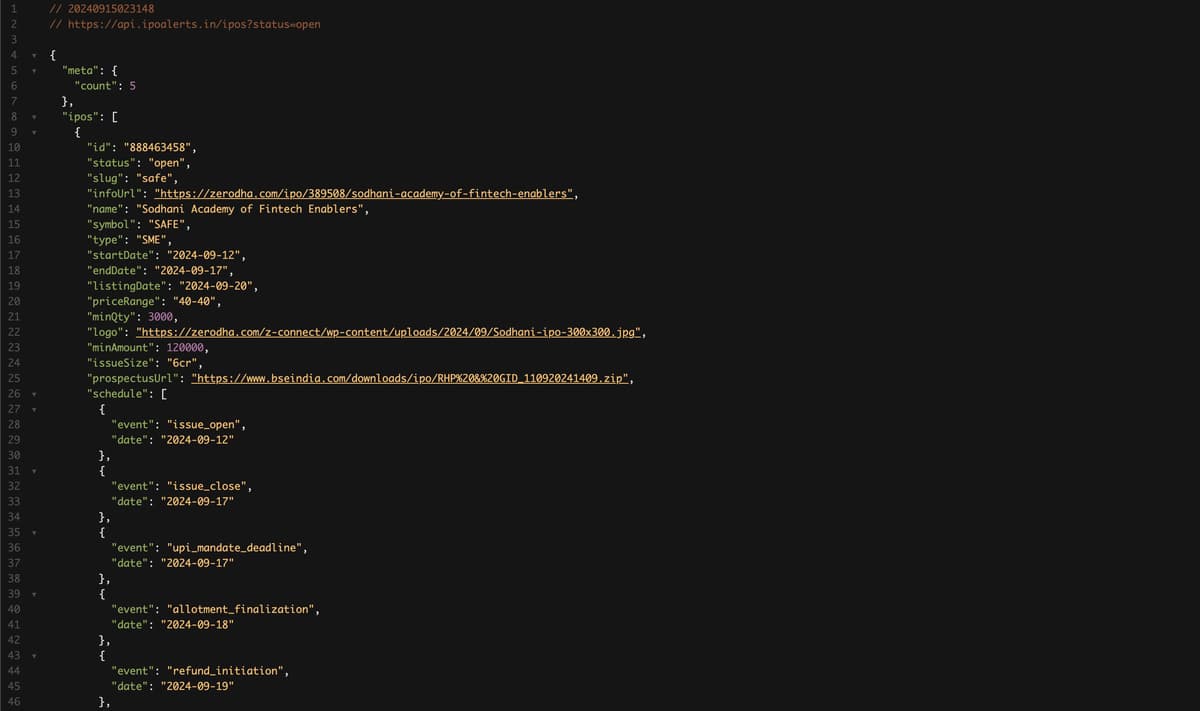
Task: Collapse the first IPO object arrow on line 9
Action: click(x=33, y=132)
